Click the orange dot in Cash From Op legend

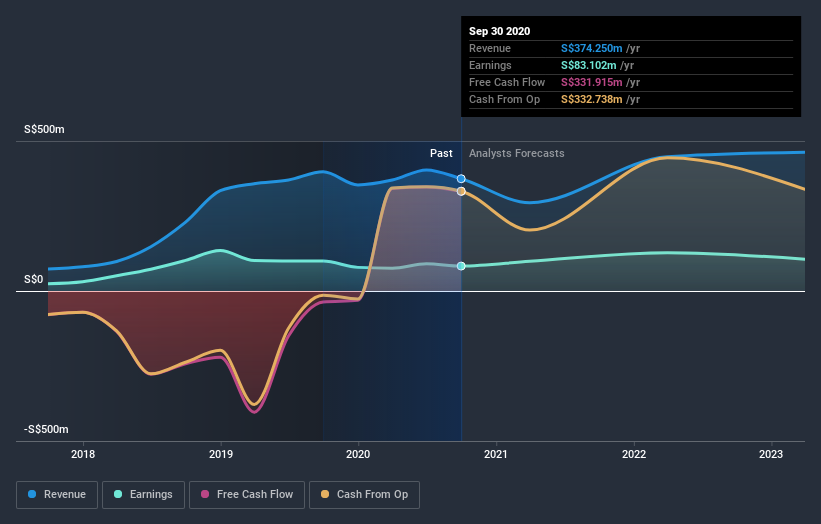[325, 494]
